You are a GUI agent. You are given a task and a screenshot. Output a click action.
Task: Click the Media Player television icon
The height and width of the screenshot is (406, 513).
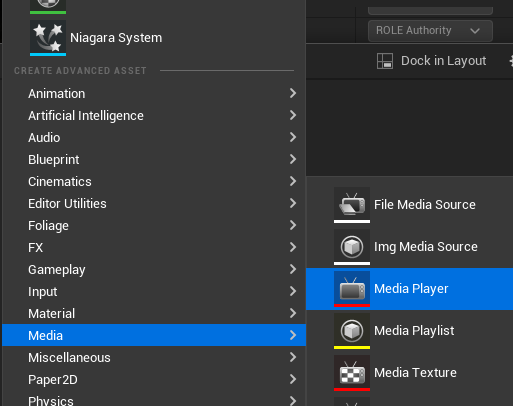(x=352, y=289)
